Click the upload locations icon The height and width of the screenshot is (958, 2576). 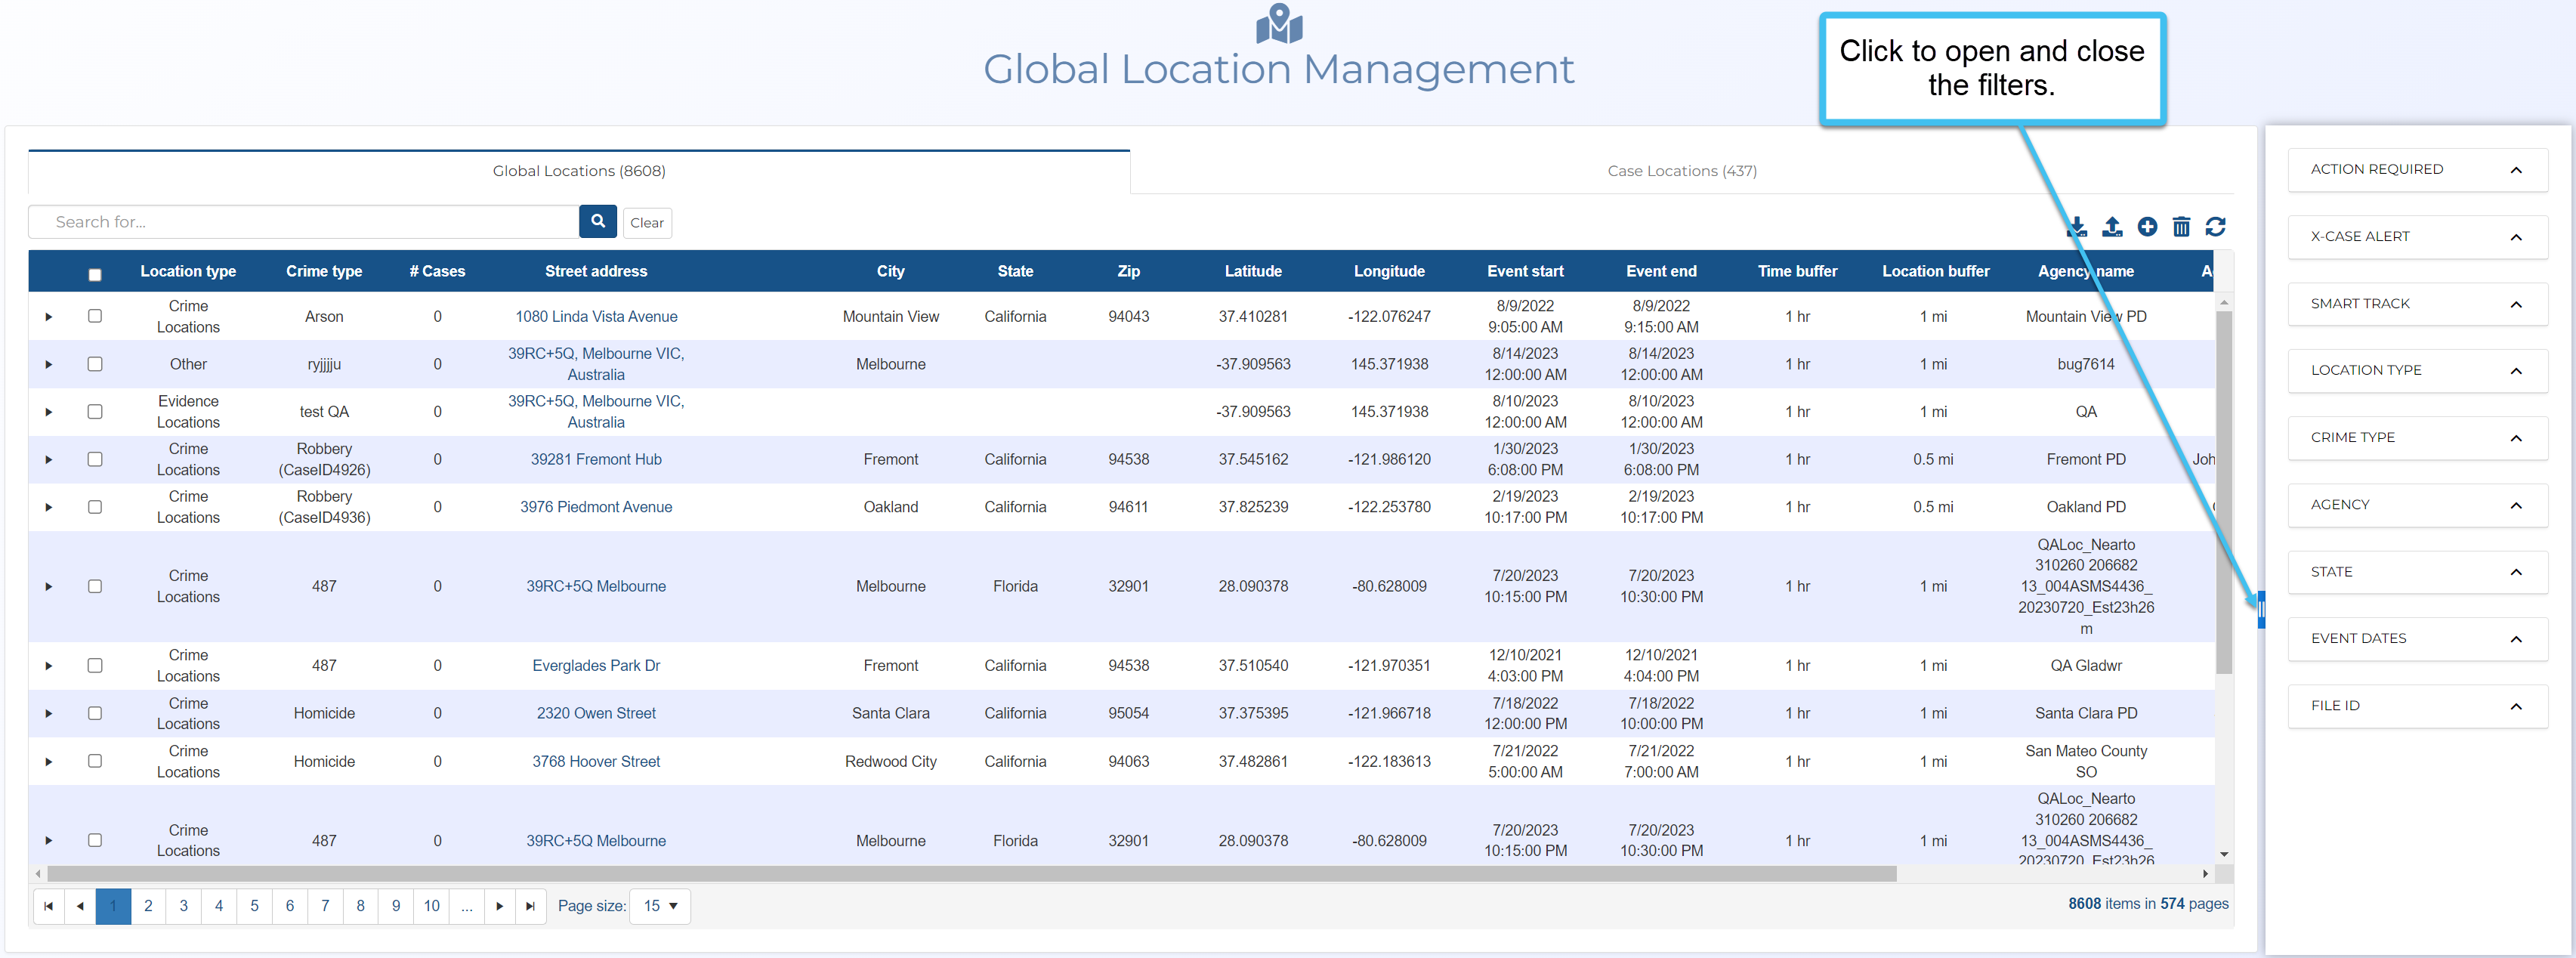2112,227
